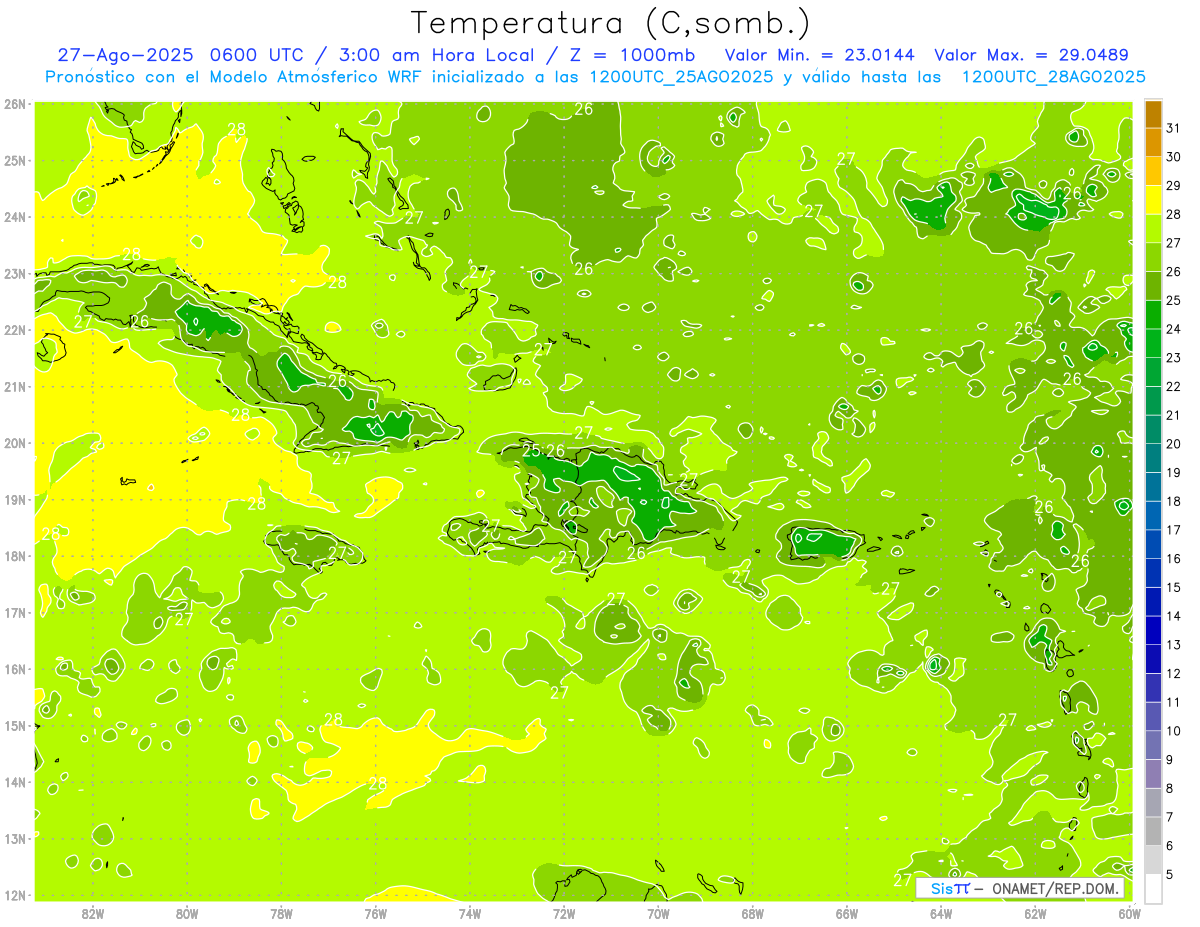
Task: Click the 78W longitude axis label
Action: point(282,913)
